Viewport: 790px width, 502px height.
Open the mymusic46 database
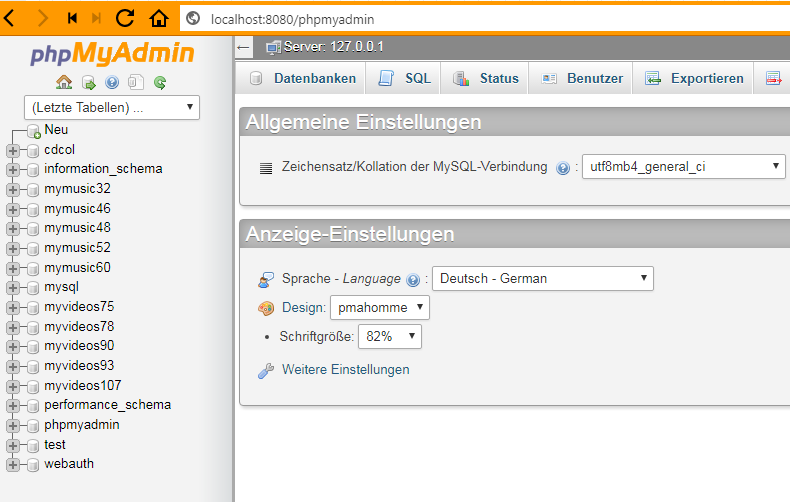pyautogui.click(x=77, y=209)
